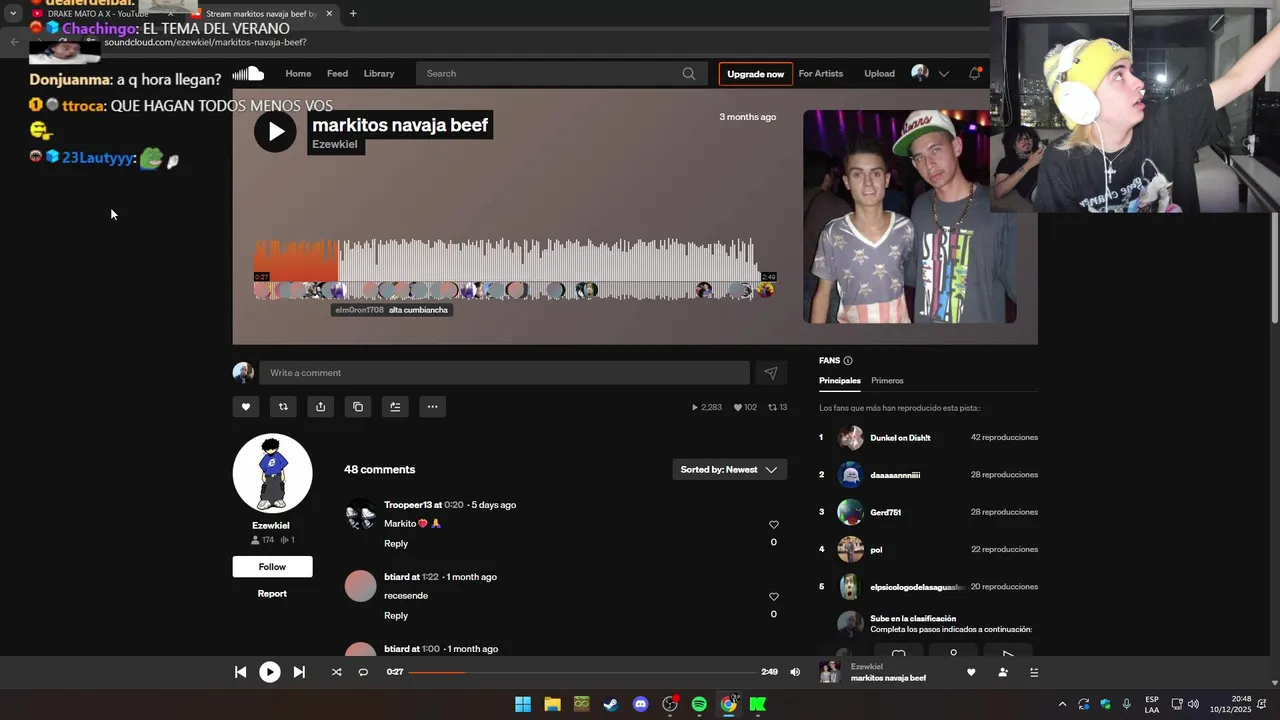The width and height of the screenshot is (1280, 720).
Task: Open Discord from the taskbar
Action: tap(640, 704)
